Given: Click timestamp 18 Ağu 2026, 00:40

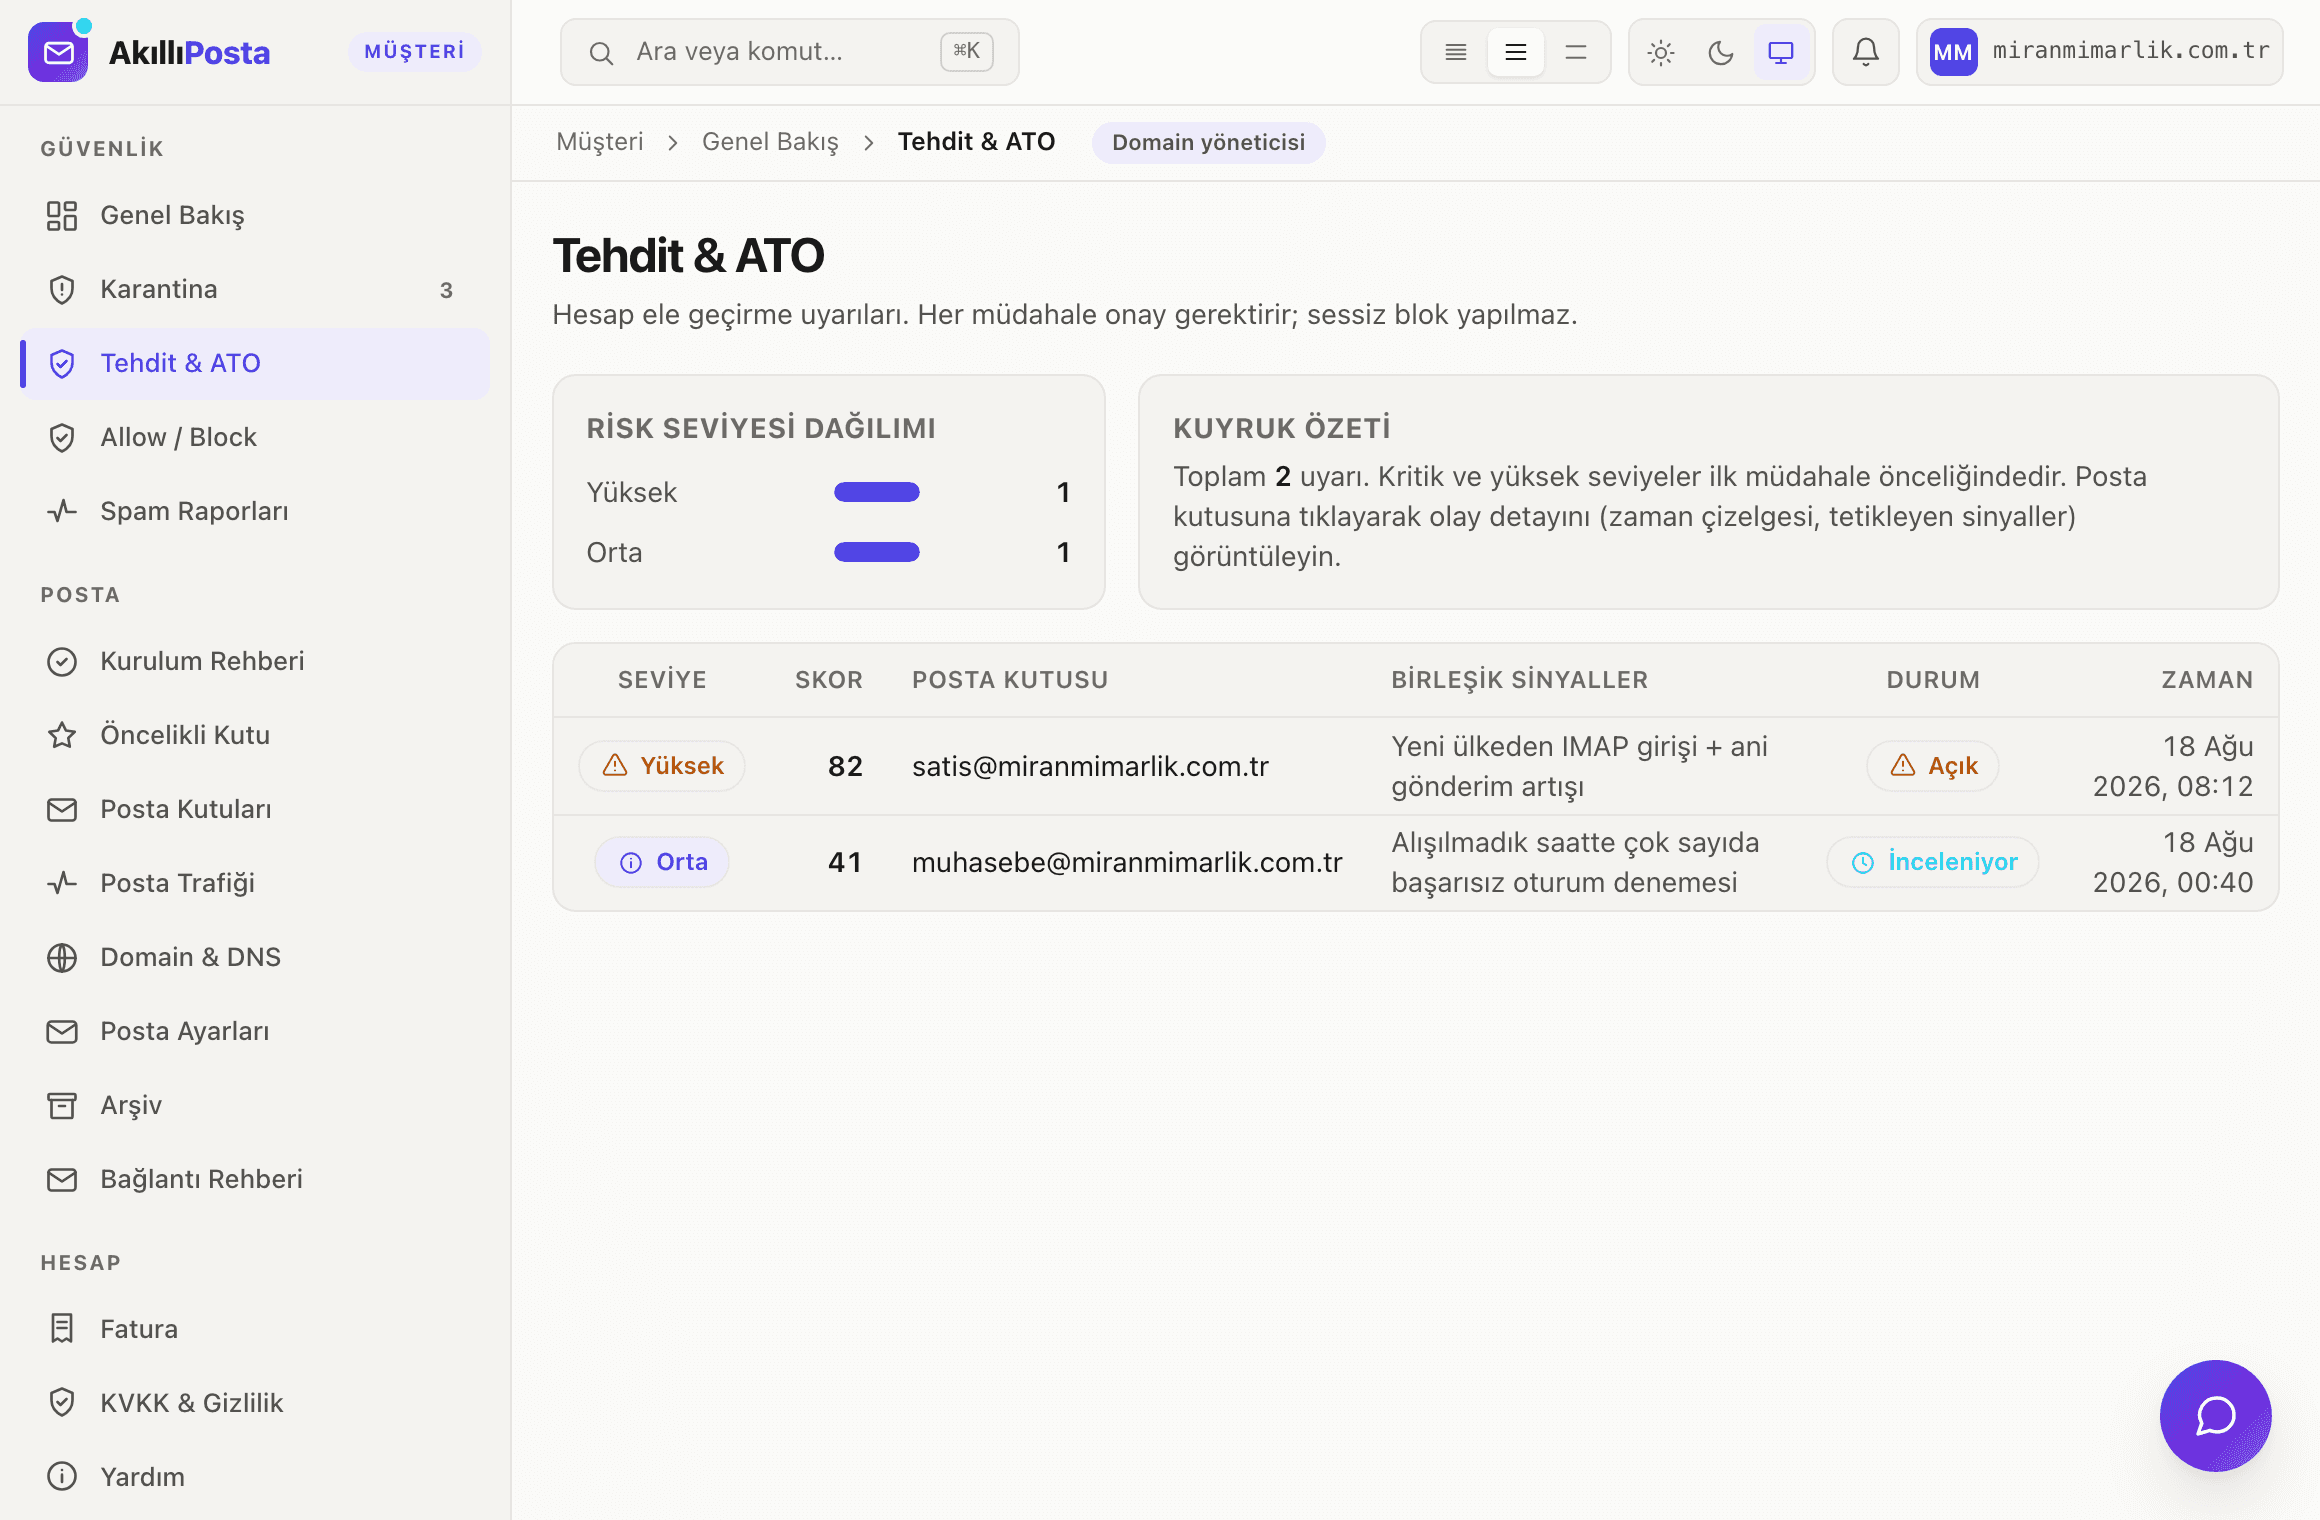Looking at the screenshot, I should 2173,862.
